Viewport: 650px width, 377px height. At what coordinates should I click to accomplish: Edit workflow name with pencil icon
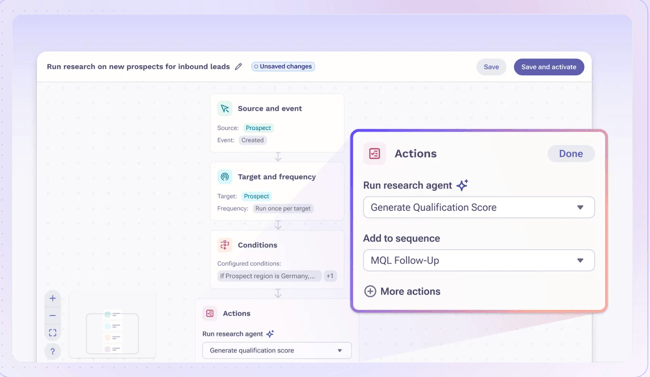[238, 66]
